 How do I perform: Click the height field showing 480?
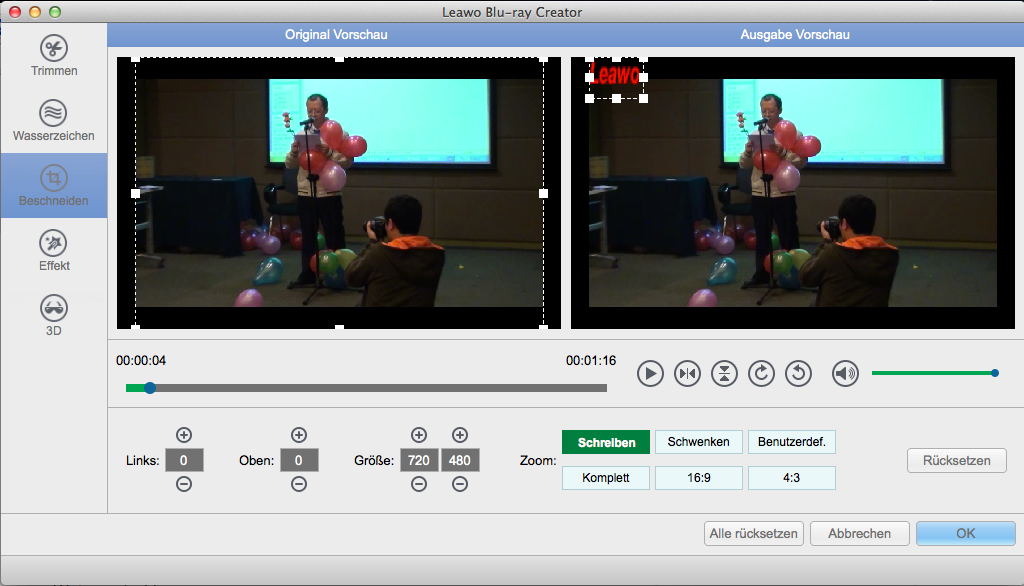[x=460, y=460]
